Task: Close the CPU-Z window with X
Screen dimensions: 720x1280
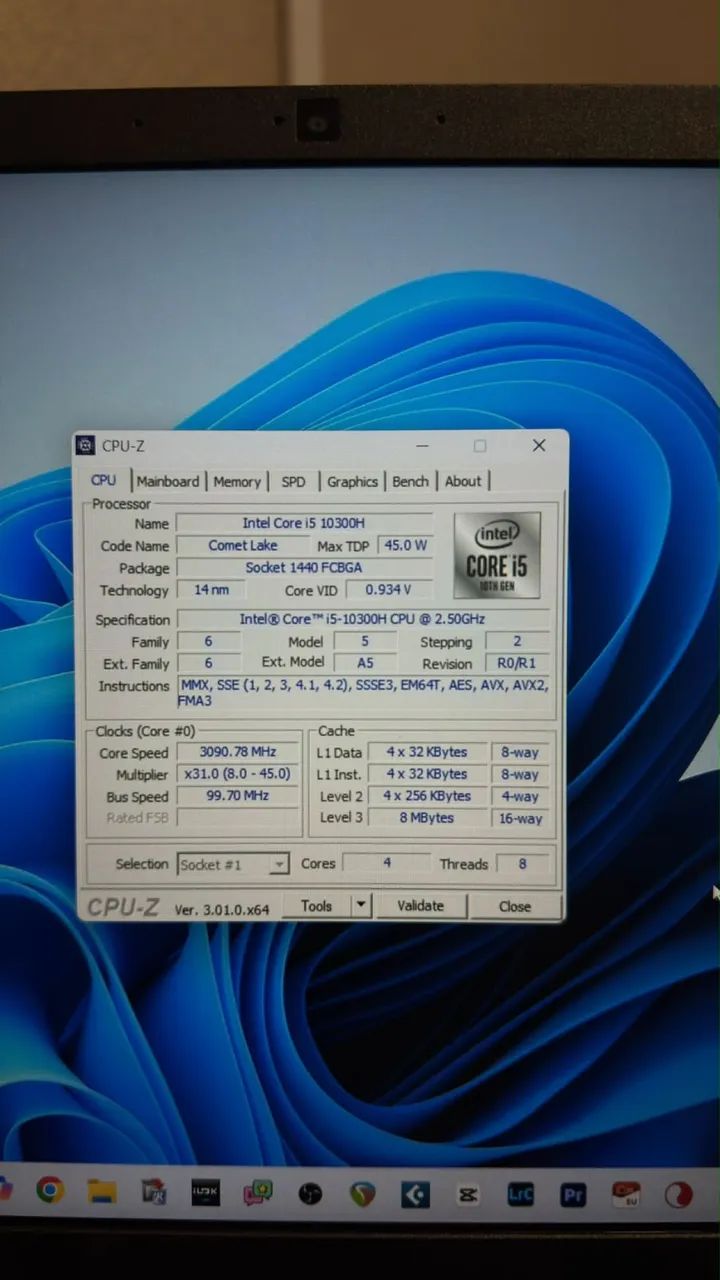Action: tap(539, 446)
